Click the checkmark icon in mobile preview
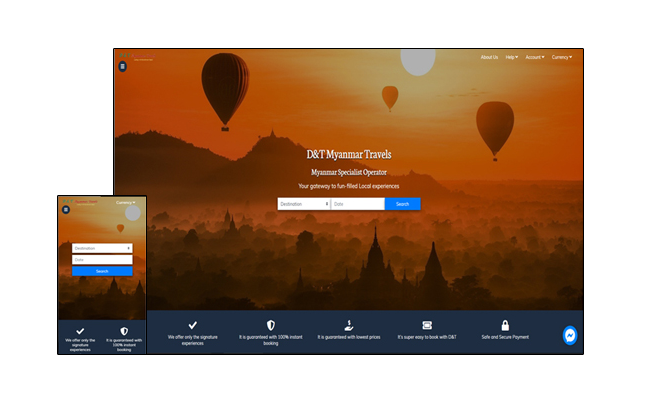Image resolution: width=650 pixels, height=400 pixels. [80, 331]
